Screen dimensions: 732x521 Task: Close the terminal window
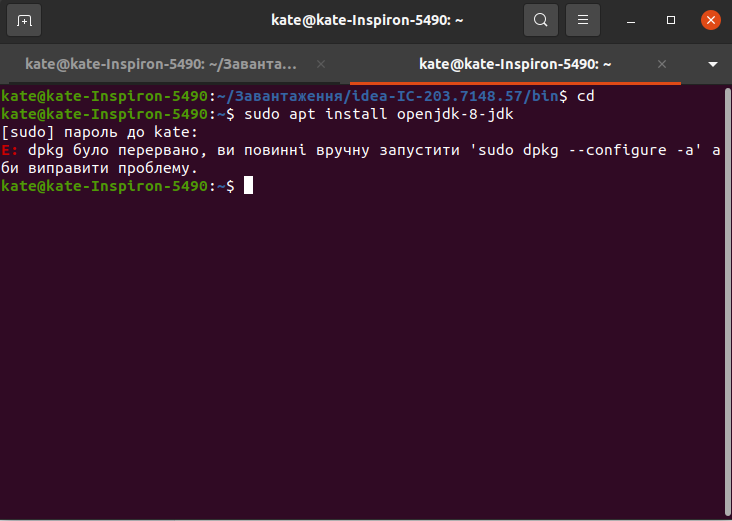click(711, 20)
